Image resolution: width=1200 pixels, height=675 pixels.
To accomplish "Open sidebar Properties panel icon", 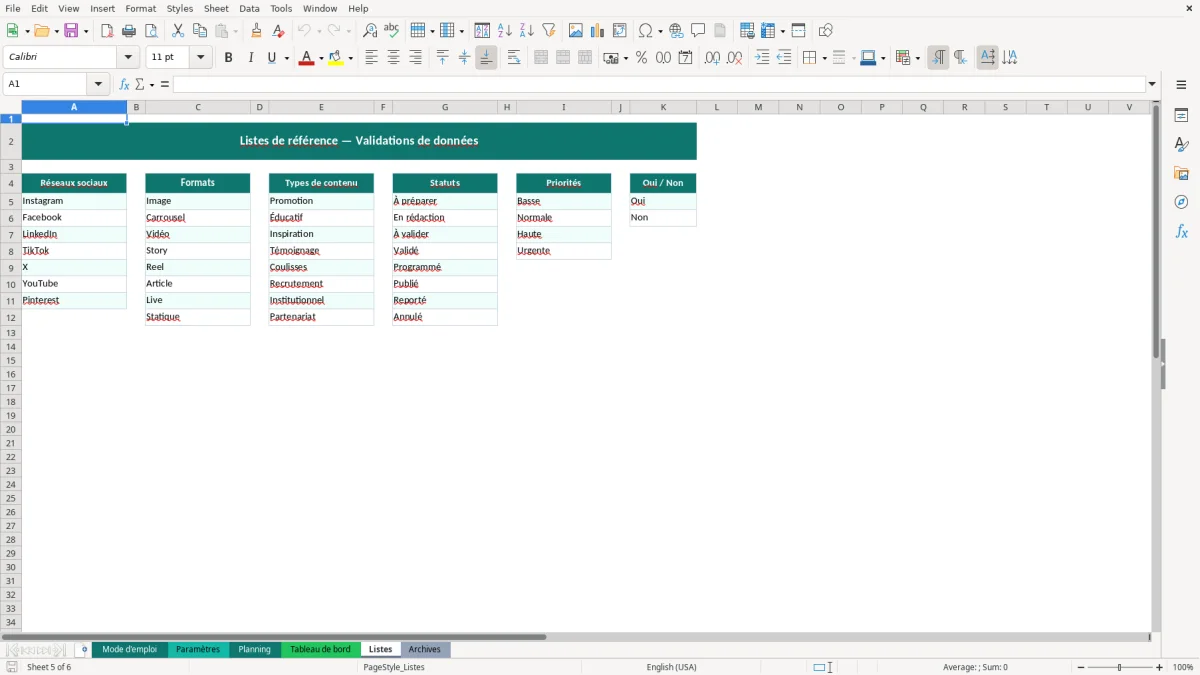I will (x=1181, y=116).
